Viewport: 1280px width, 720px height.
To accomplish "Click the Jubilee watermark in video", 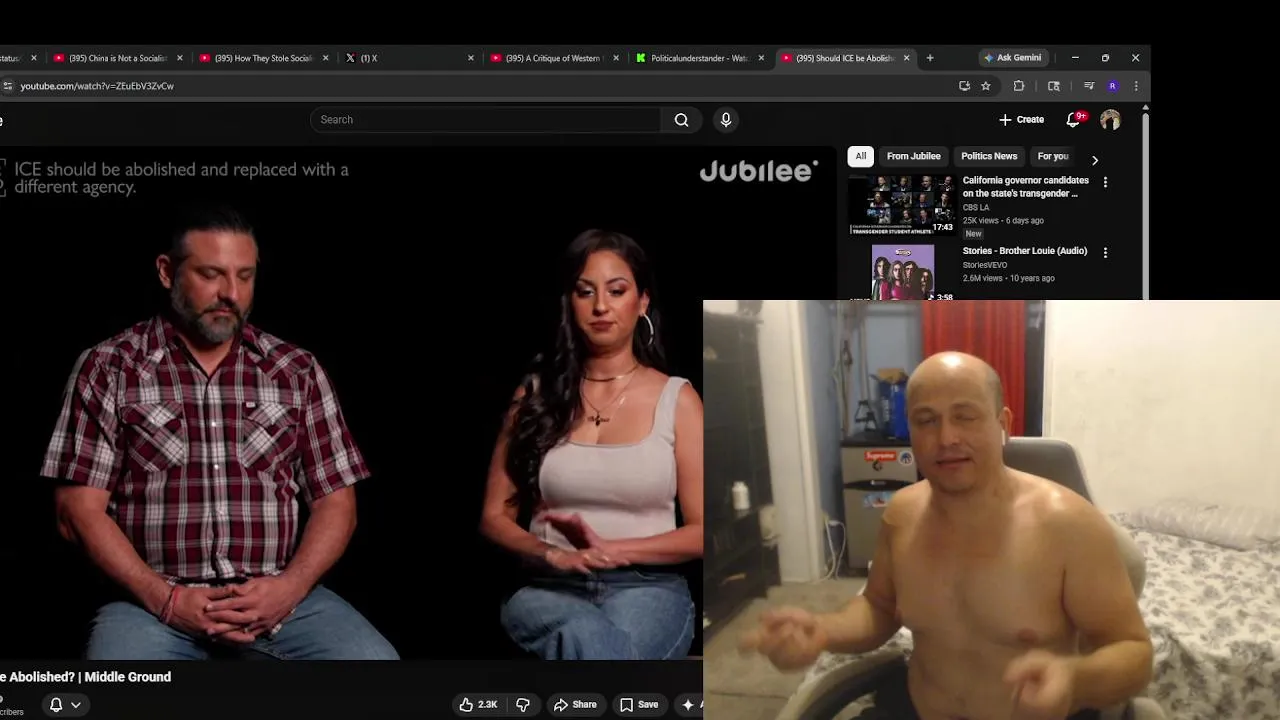I will 758,171.
